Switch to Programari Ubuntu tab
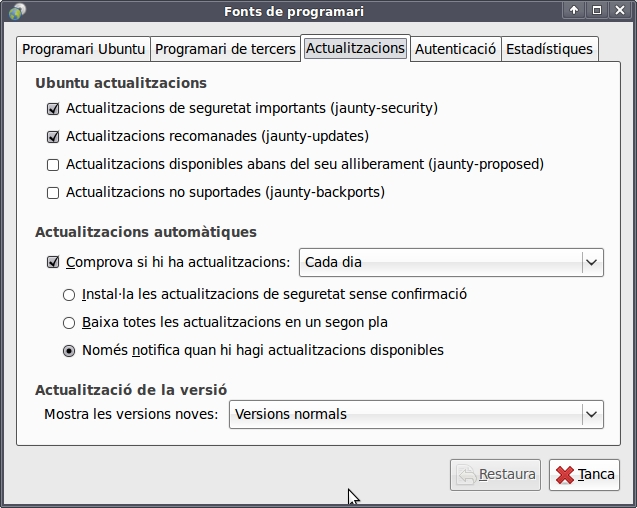The image size is (637, 508). point(84,49)
